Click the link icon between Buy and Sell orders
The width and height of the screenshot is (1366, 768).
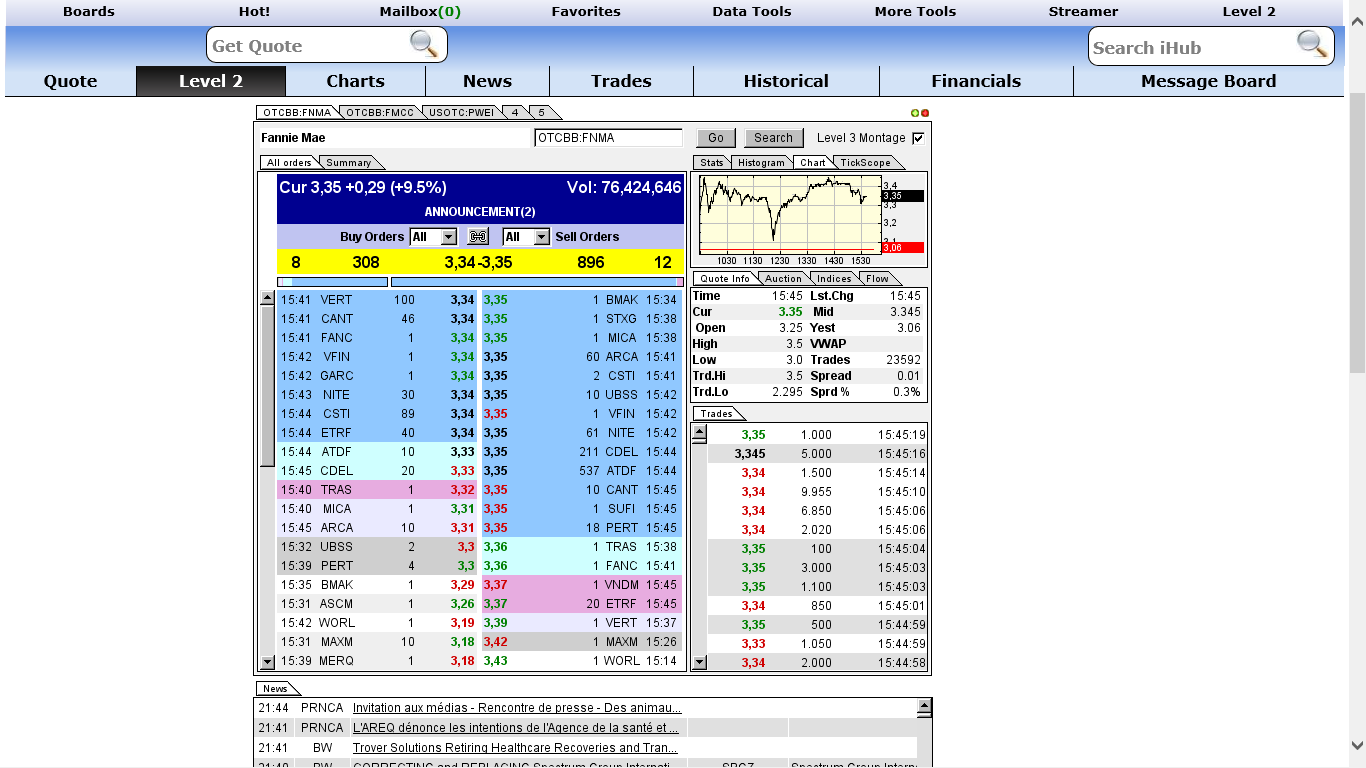tap(478, 237)
